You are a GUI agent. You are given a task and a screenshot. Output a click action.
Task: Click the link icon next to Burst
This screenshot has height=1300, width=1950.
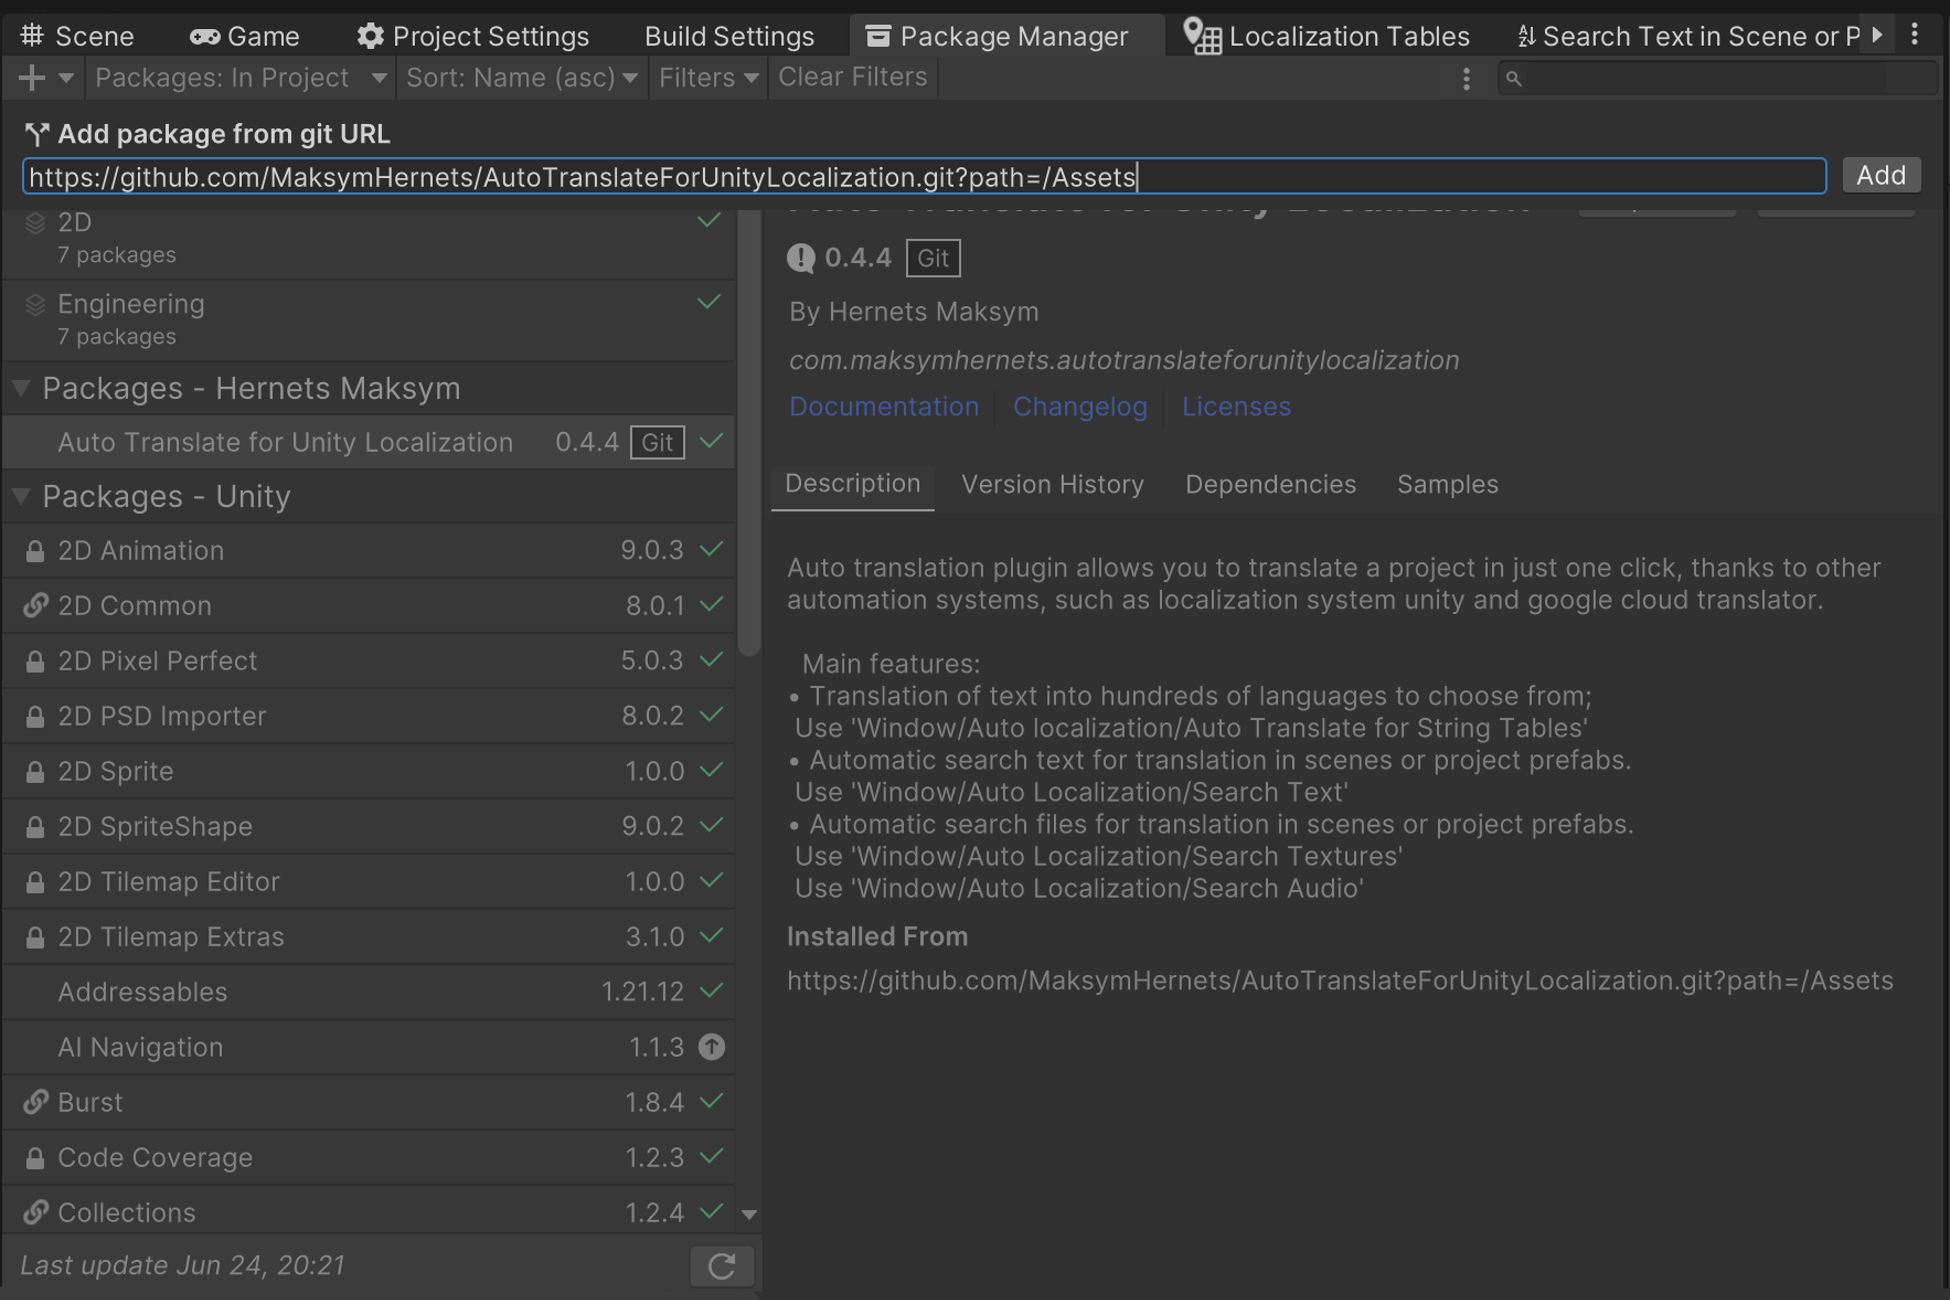coord(35,1102)
